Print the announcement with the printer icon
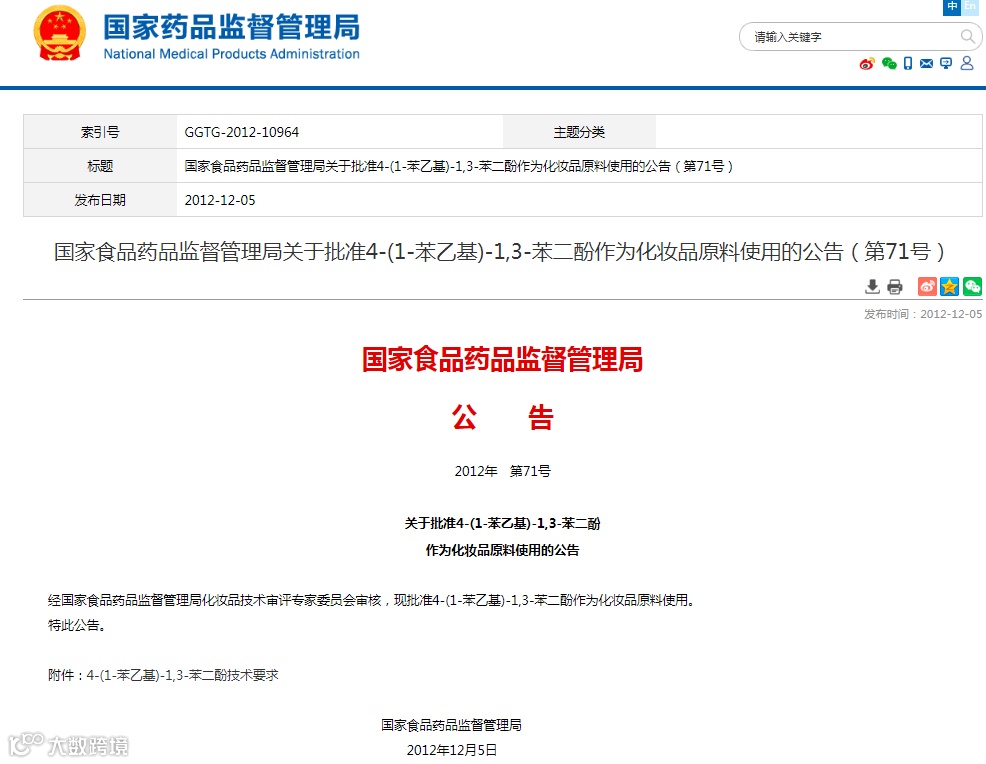This screenshot has height=764, width=986. click(x=895, y=287)
